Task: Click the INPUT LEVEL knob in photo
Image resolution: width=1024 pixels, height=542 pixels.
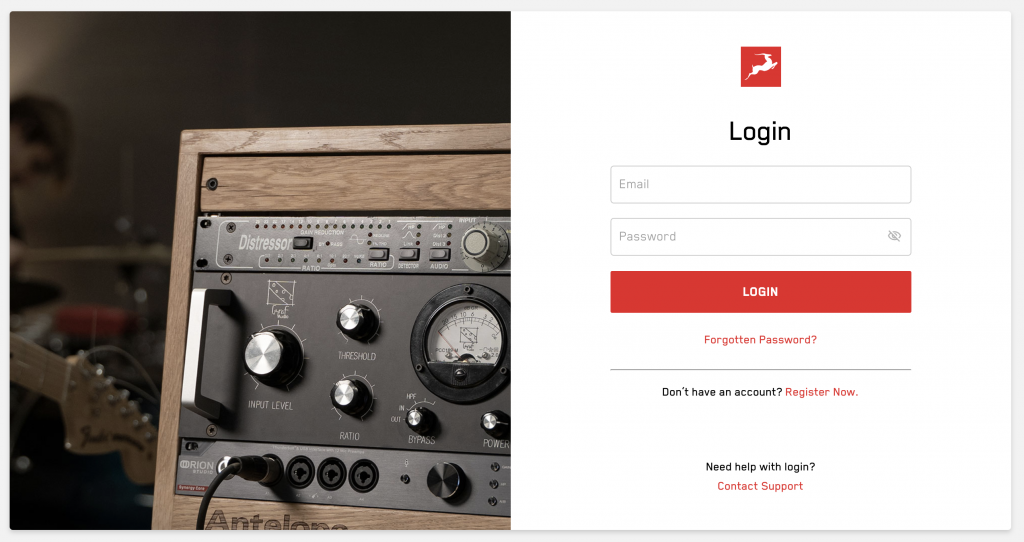Action: tap(272, 355)
